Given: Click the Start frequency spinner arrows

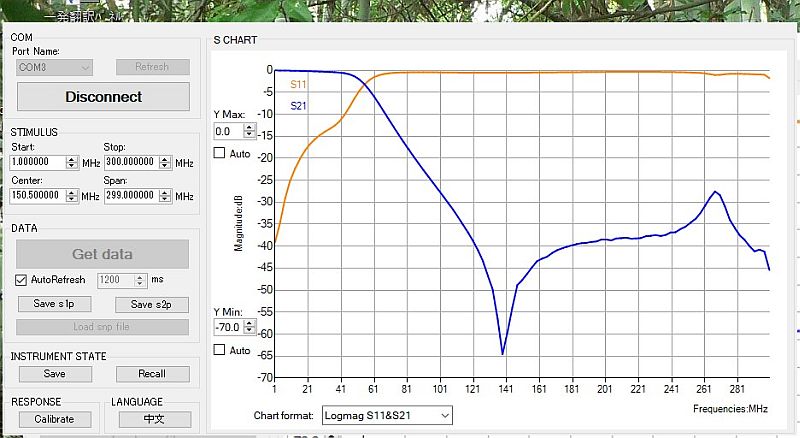Looking at the screenshot, I should (x=72, y=162).
